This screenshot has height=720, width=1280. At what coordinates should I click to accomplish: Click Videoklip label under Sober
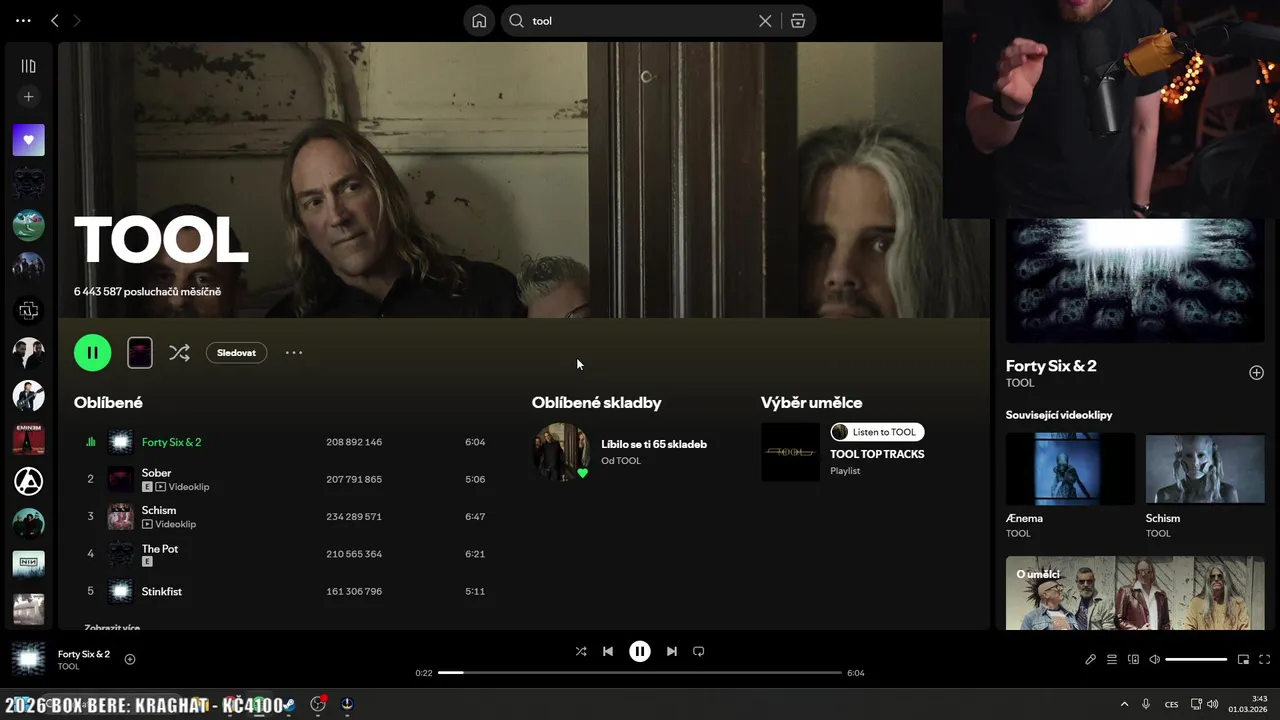click(188, 487)
